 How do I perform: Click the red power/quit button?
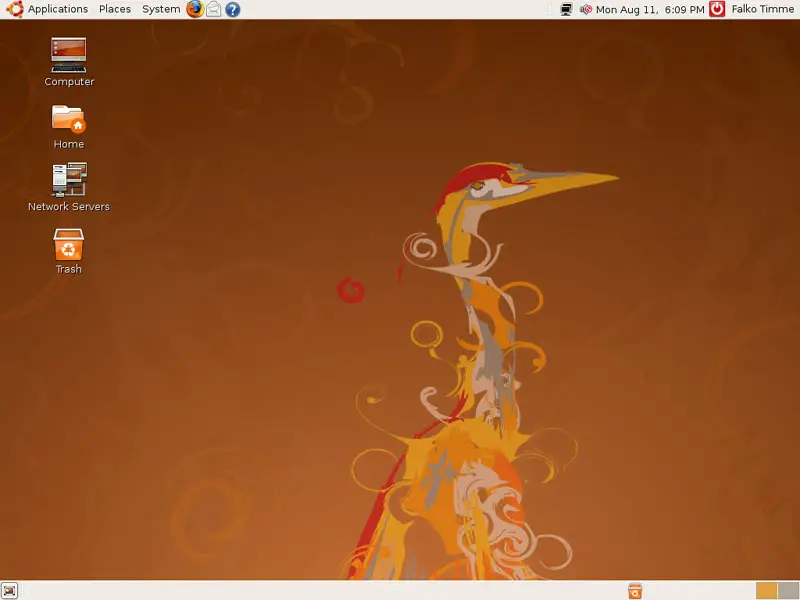click(x=717, y=9)
